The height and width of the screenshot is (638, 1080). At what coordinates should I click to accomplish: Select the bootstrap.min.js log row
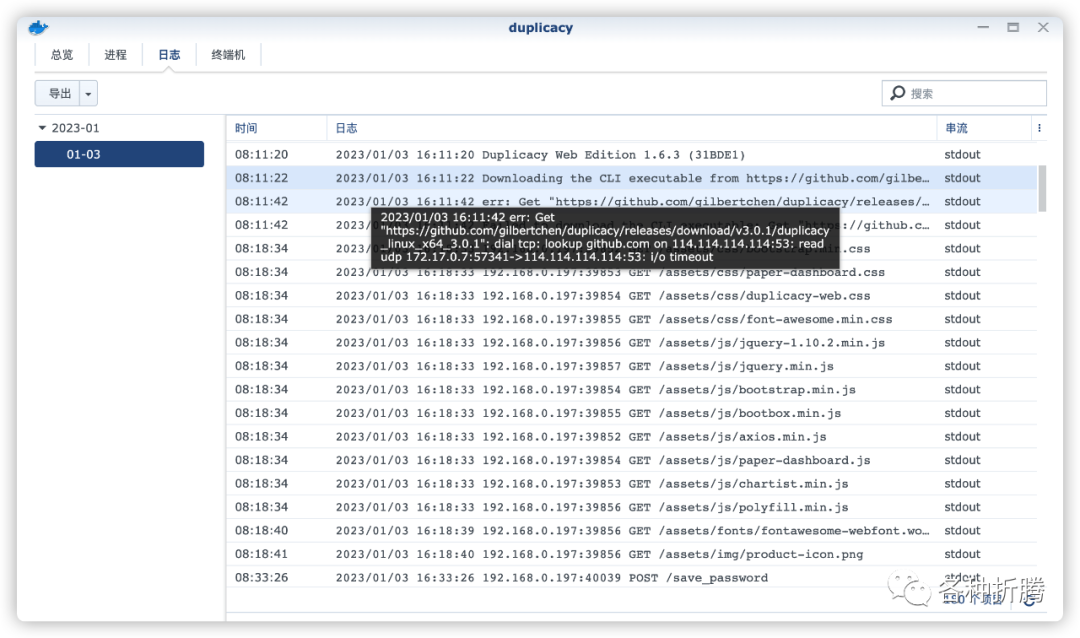[632, 389]
